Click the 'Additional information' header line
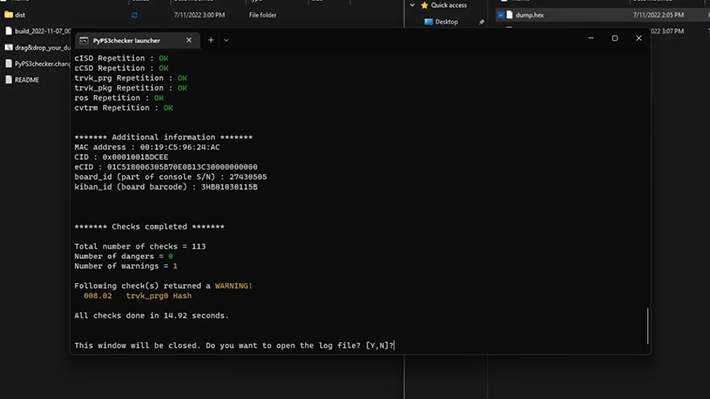Image resolution: width=710 pixels, height=399 pixels. [x=163, y=137]
